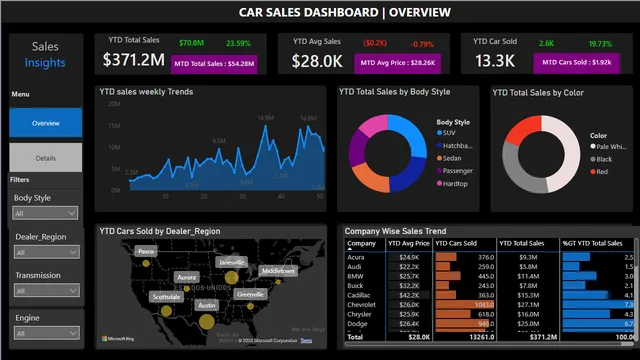This screenshot has height=360, width=640.
Task: Select SUV in Body Style legend
Action: pos(446,133)
